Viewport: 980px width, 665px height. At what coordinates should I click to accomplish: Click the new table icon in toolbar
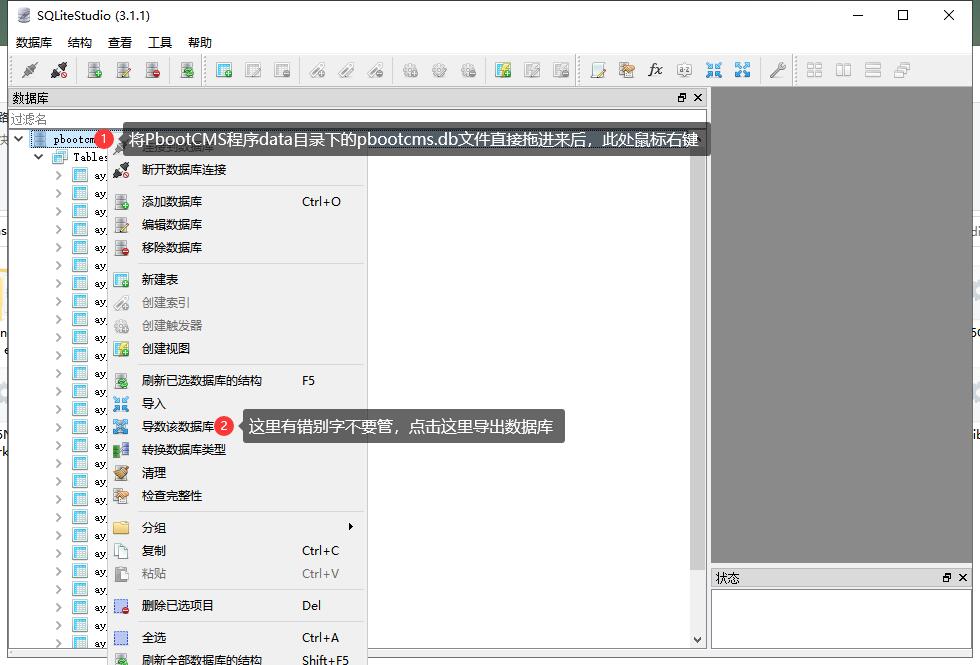coord(224,70)
